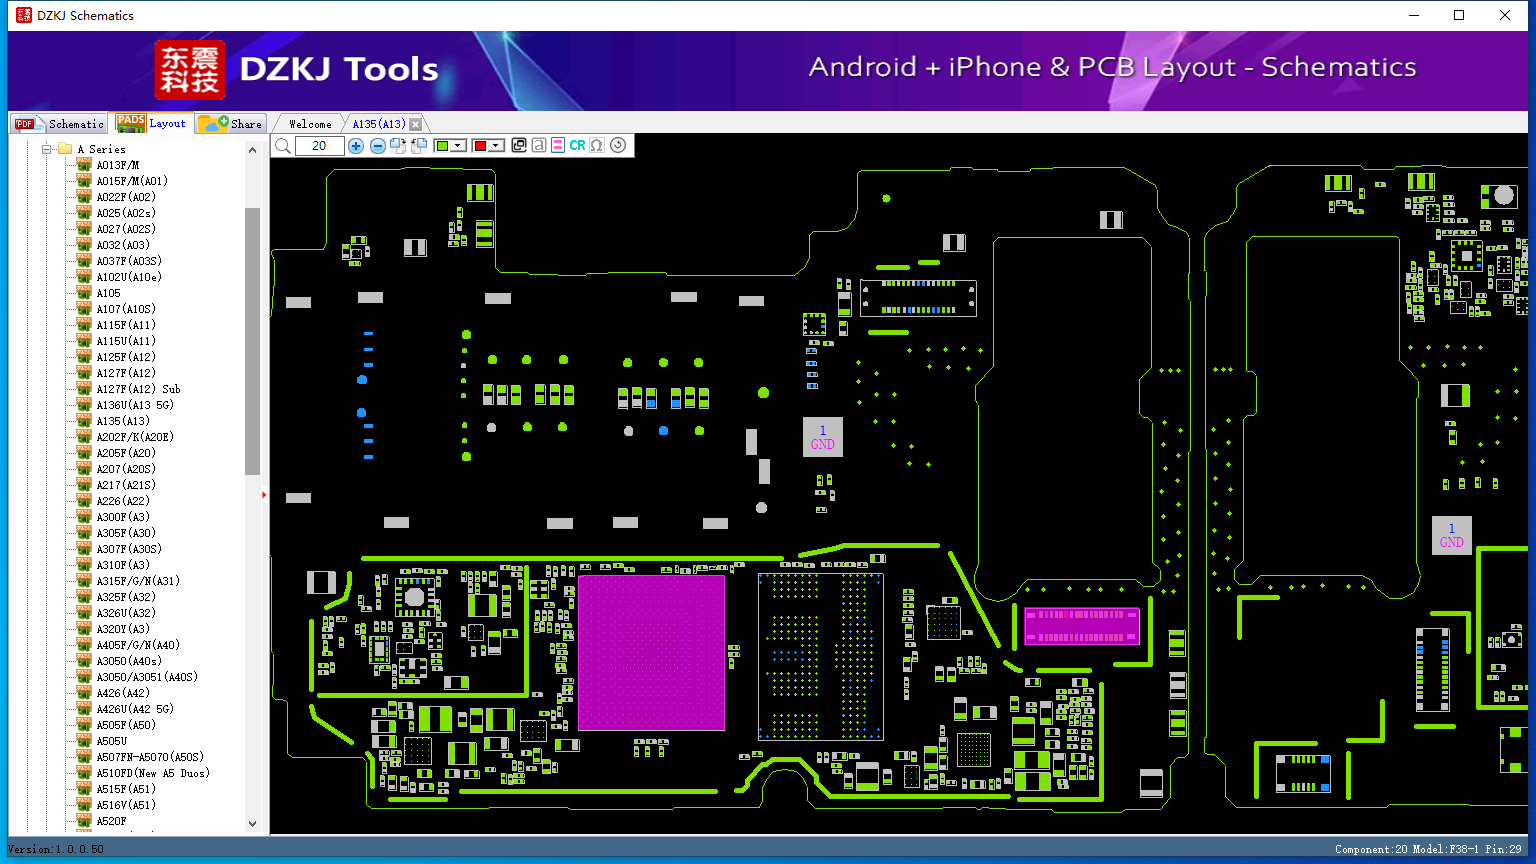The image size is (1536, 864).
Task: Close the A135(A13) tab
Action: coord(416,124)
